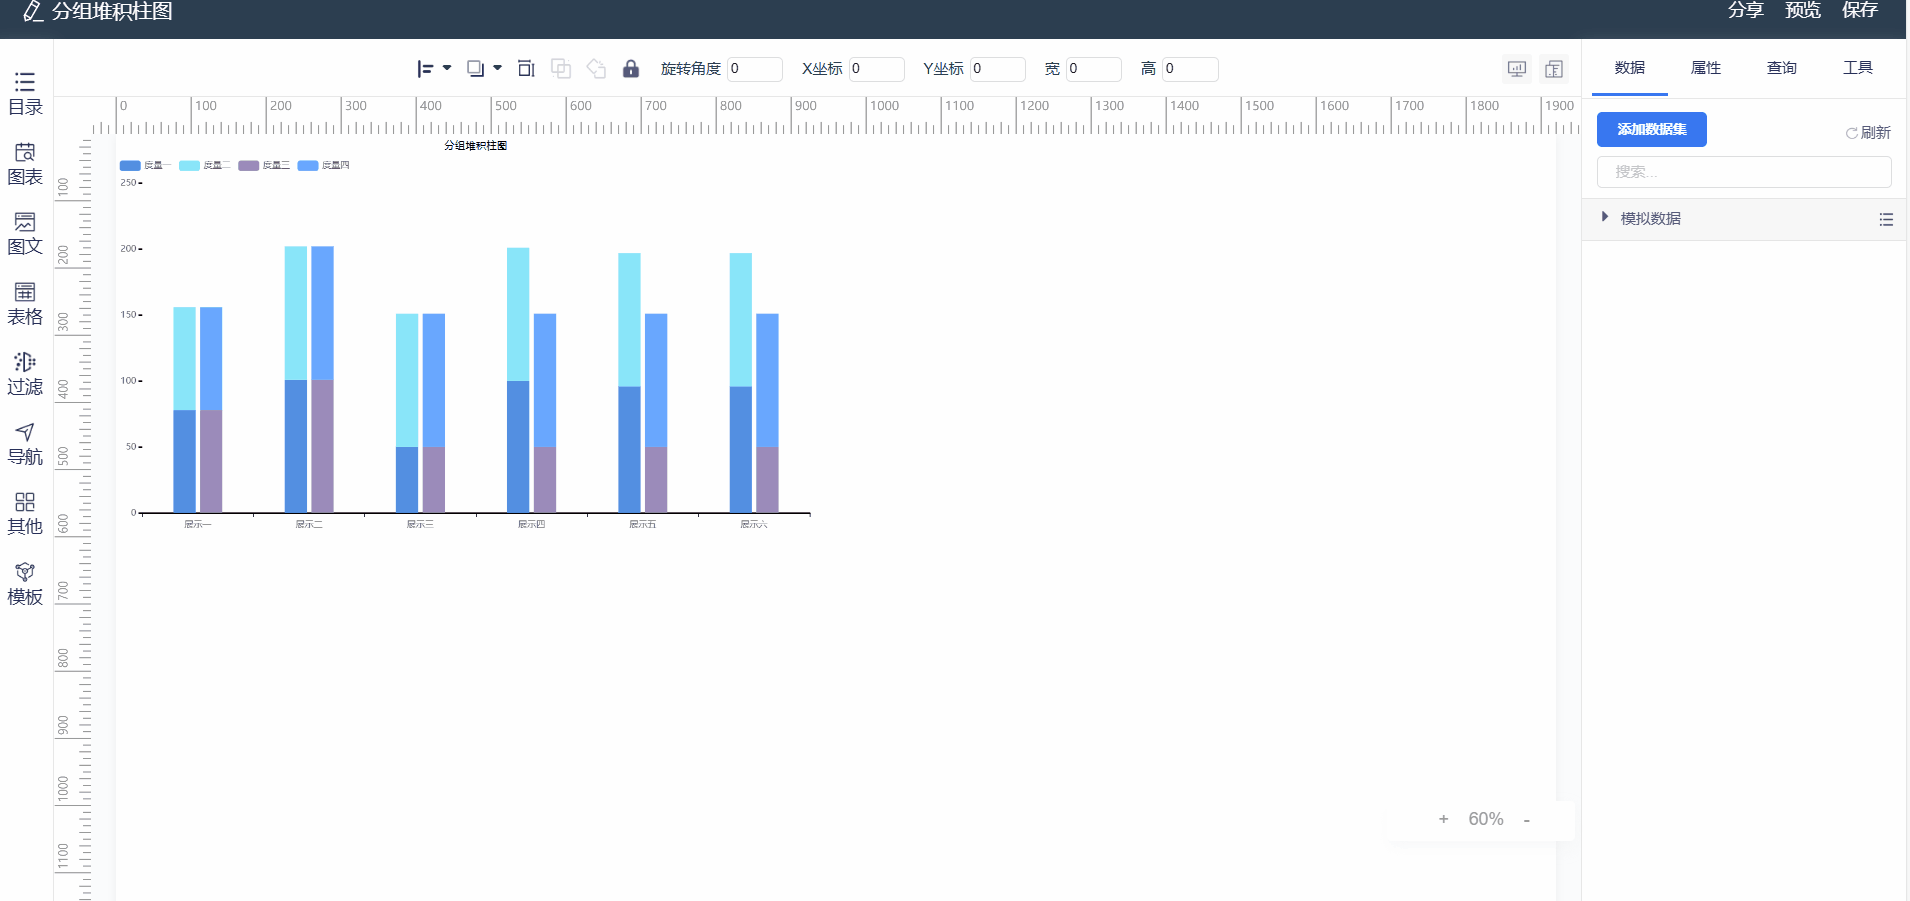Open the 导航 navigation panel
The image size is (1910, 901).
point(25,444)
